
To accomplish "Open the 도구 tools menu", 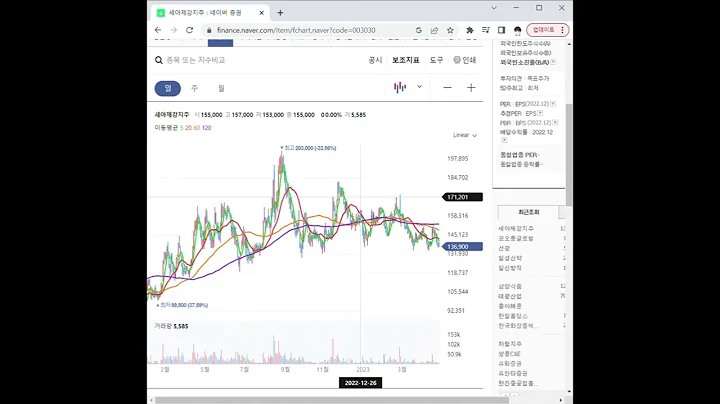I will coord(436,60).
